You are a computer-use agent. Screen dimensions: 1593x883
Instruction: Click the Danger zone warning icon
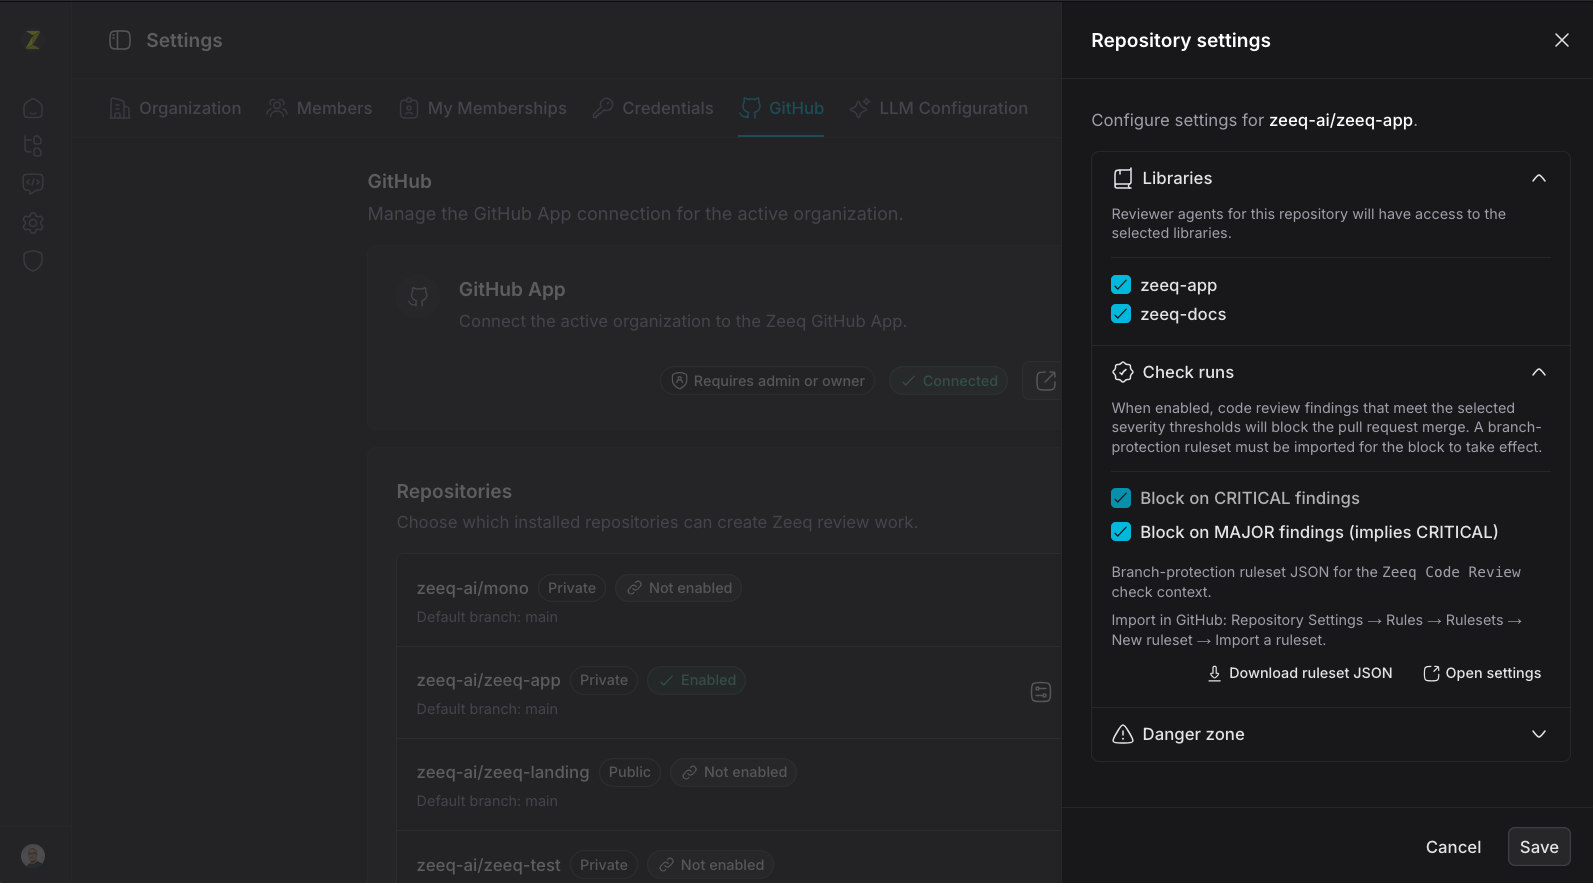pos(1123,734)
